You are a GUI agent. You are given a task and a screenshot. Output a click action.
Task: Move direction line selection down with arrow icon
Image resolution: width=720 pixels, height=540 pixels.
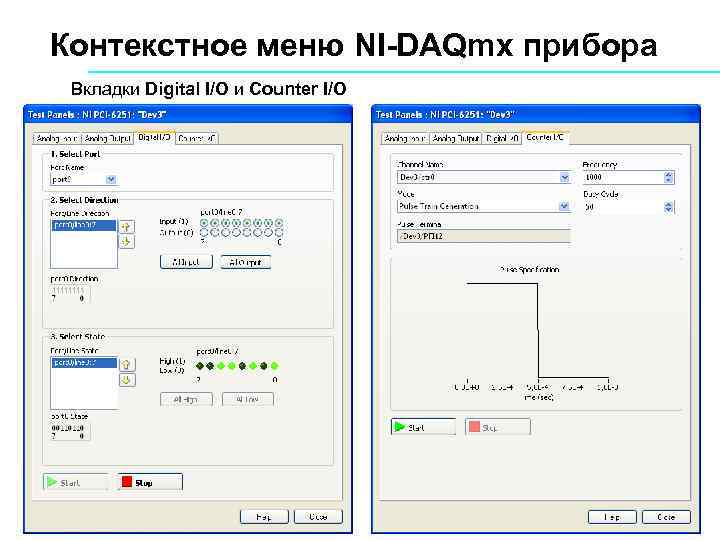126,242
